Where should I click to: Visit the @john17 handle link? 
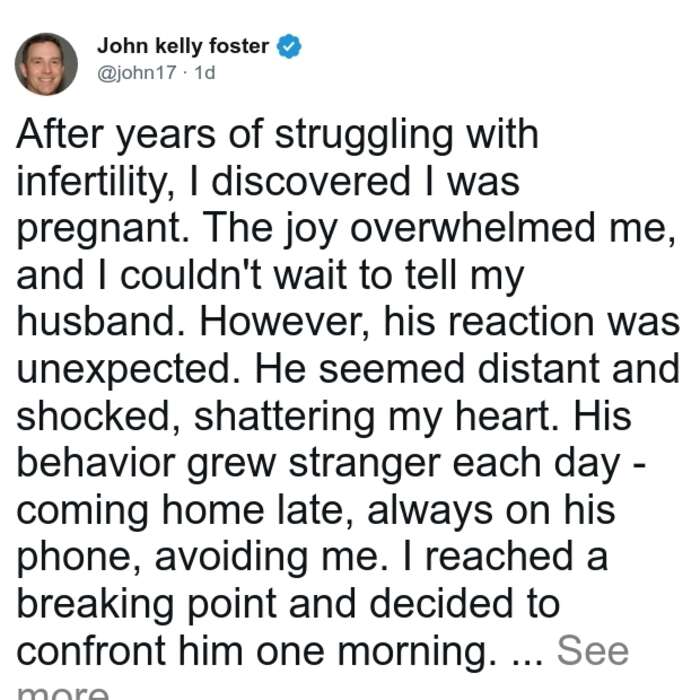(x=137, y=72)
